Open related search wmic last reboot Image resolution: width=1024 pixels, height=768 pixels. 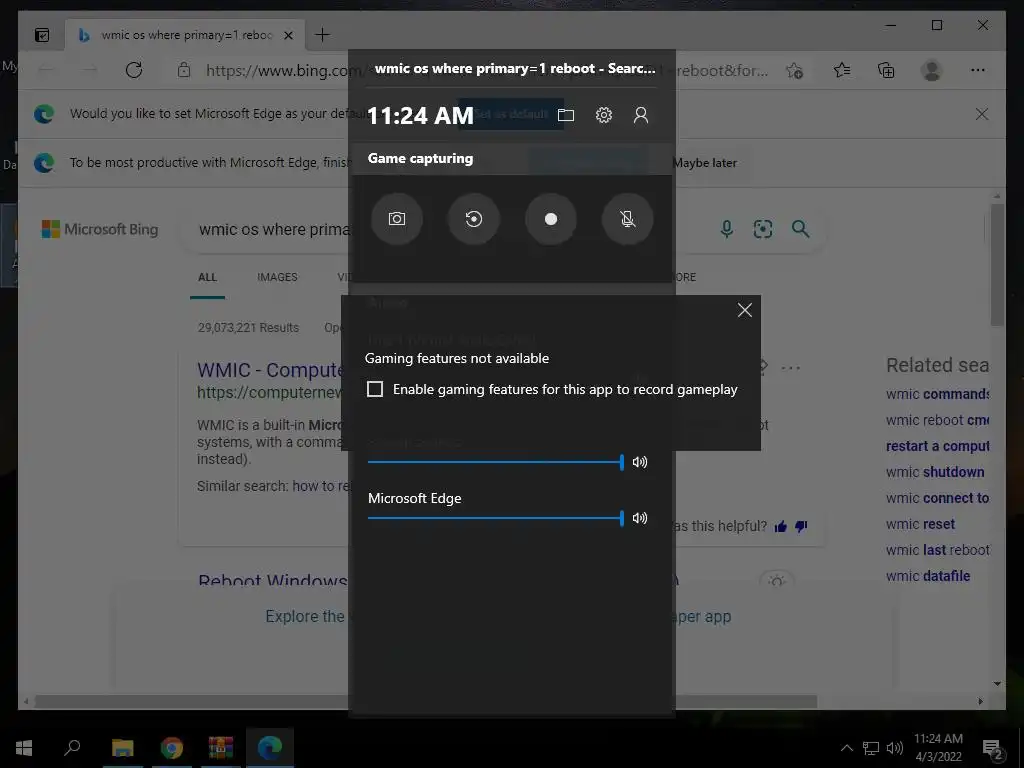(x=937, y=550)
